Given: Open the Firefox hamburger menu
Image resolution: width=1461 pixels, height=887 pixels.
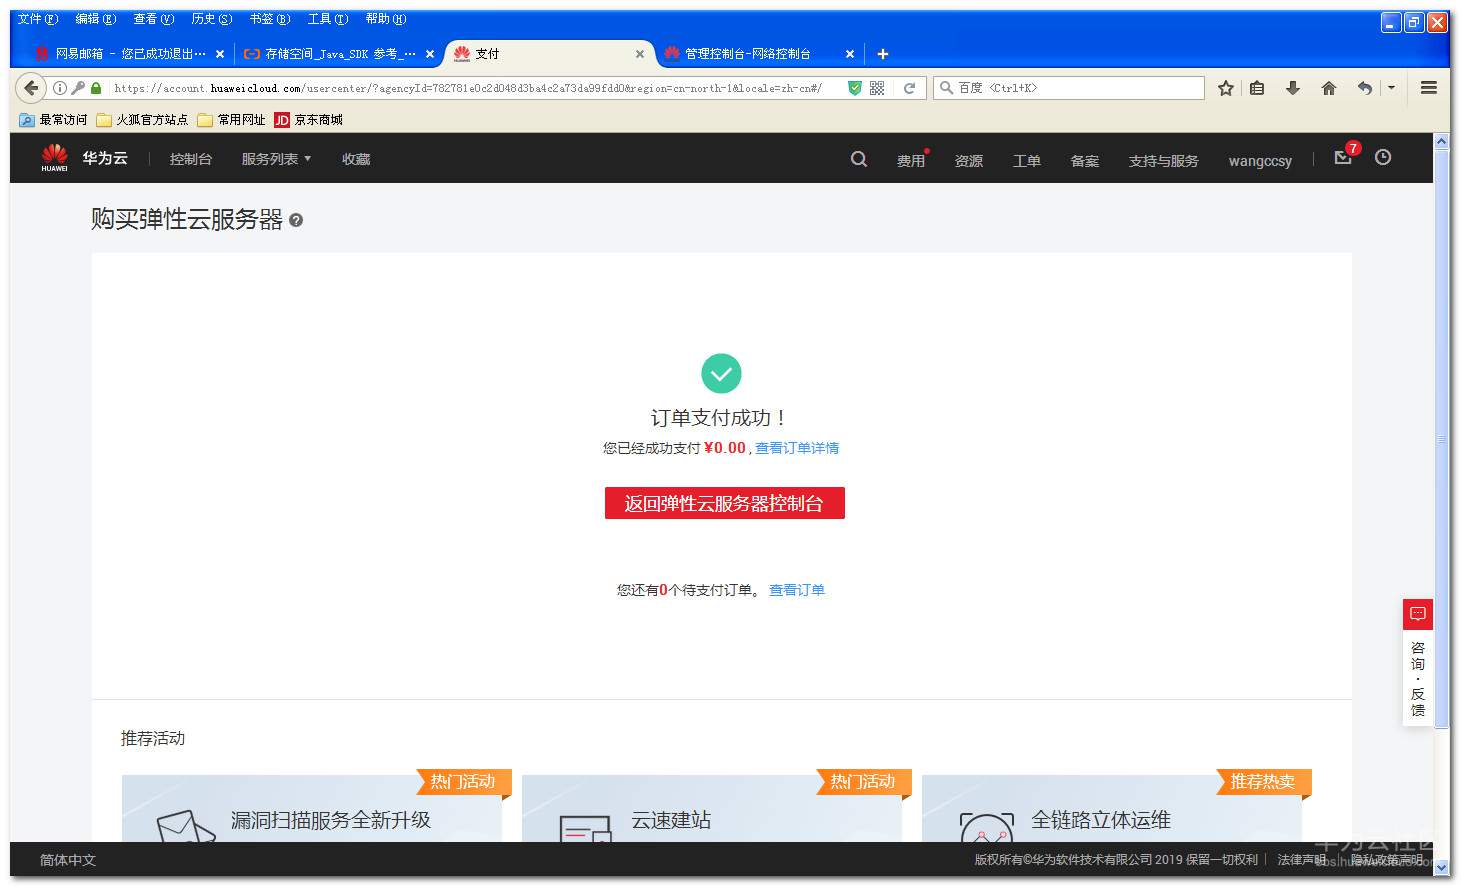Looking at the screenshot, I should click(1429, 88).
